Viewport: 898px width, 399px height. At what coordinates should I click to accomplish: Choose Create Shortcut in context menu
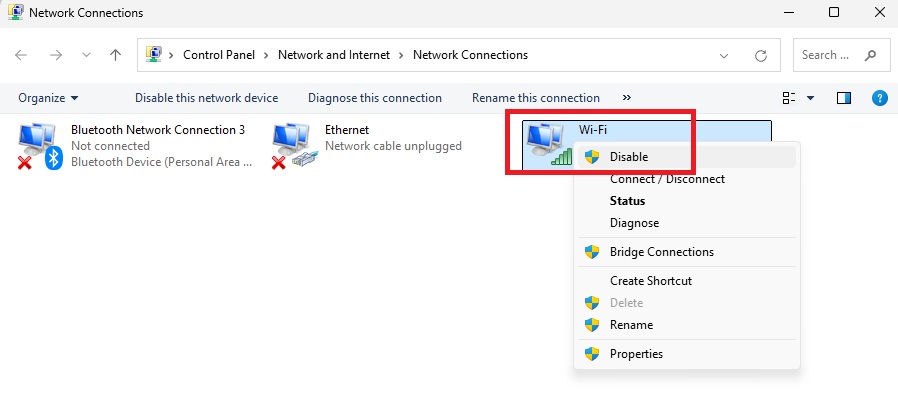pos(686,281)
